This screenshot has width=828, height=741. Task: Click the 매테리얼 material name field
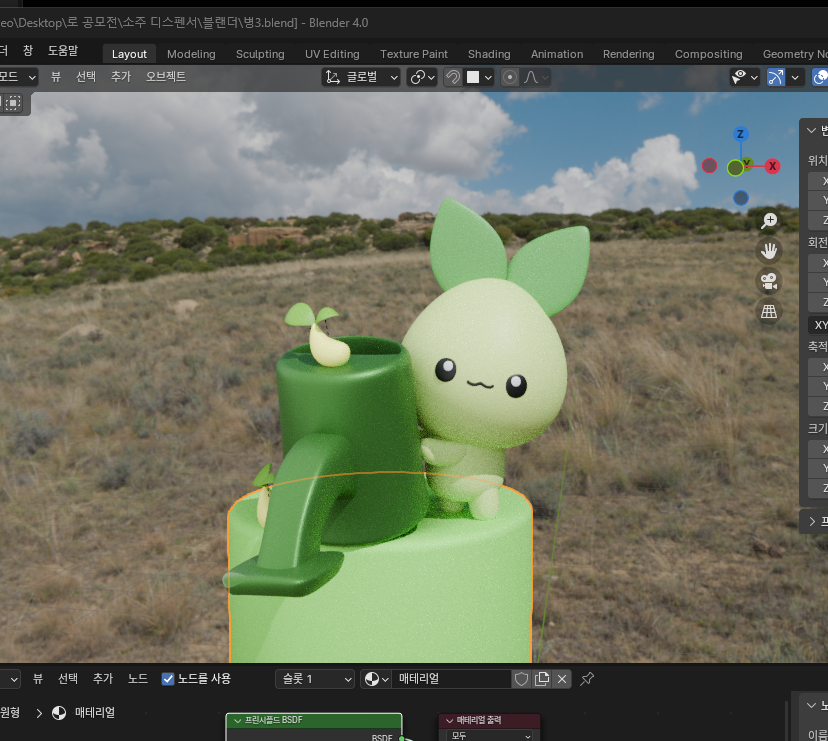[451, 679]
